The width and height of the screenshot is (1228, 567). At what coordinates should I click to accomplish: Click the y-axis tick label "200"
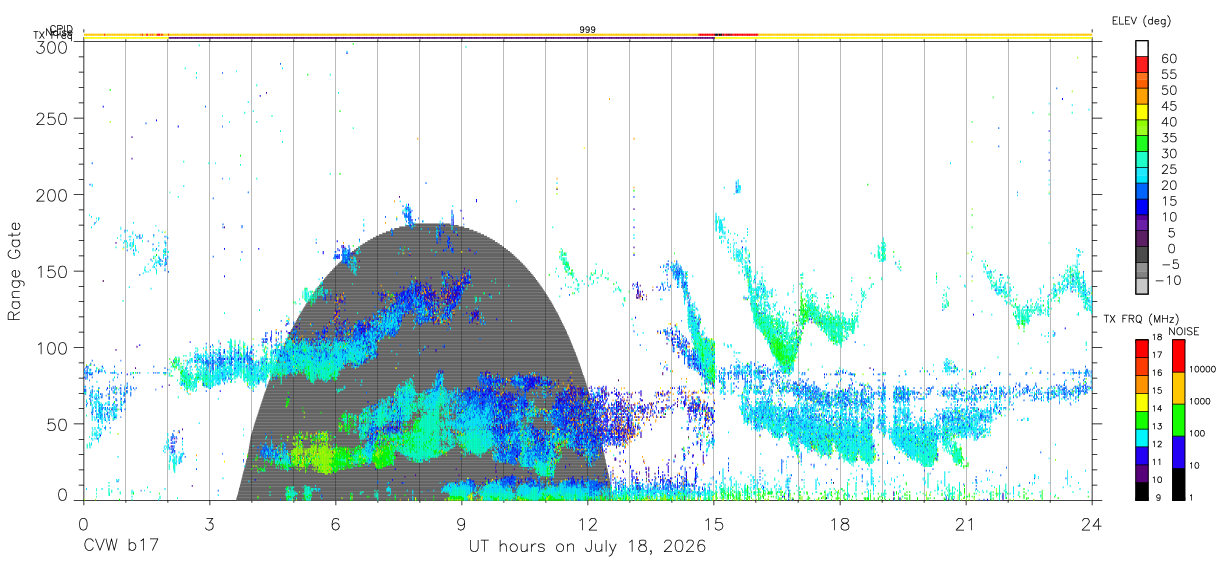(x=53, y=195)
